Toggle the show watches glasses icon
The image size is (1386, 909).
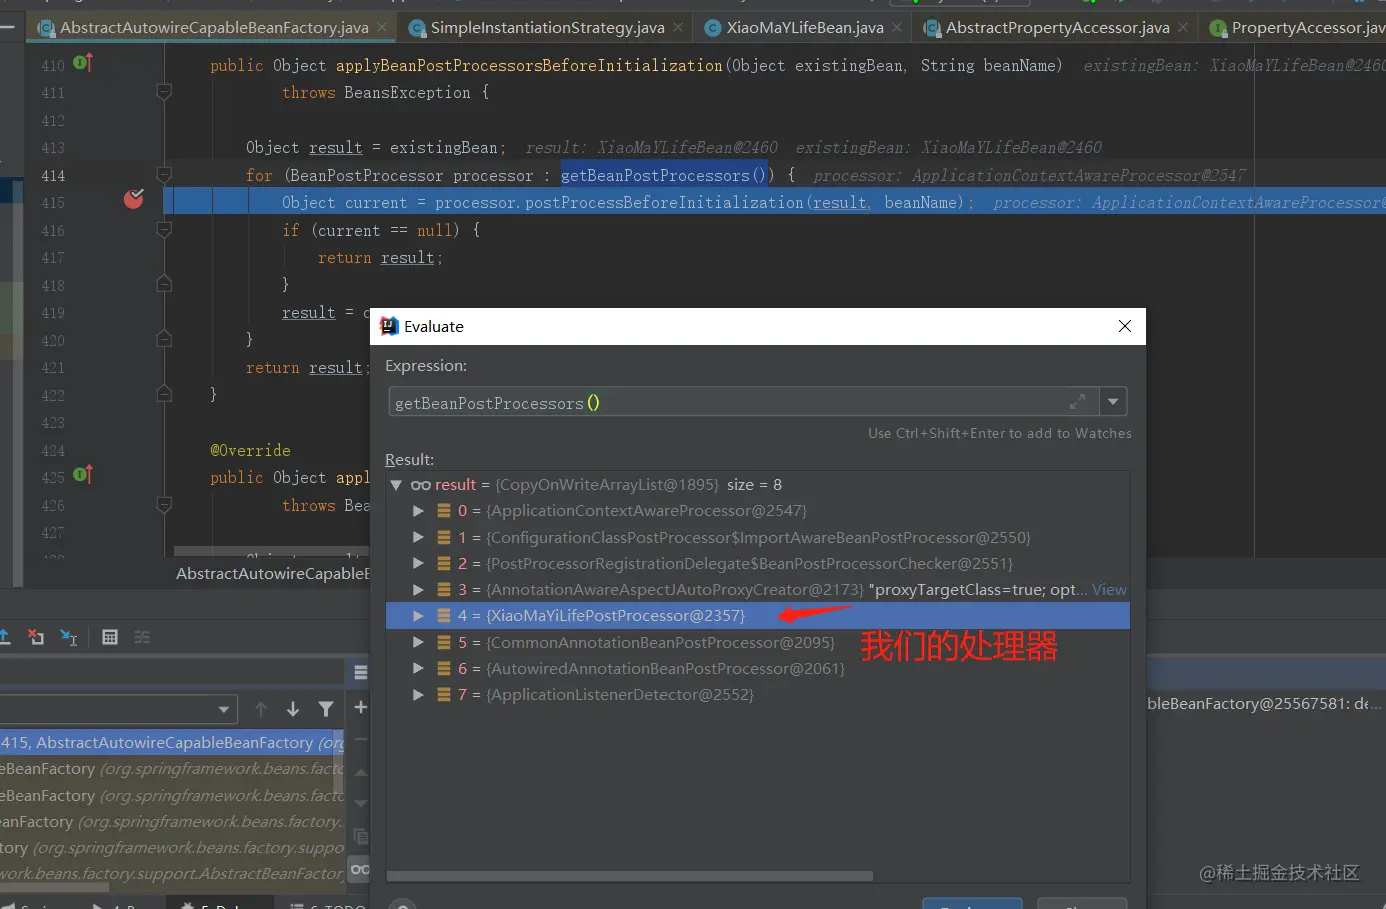click(360, 869)
